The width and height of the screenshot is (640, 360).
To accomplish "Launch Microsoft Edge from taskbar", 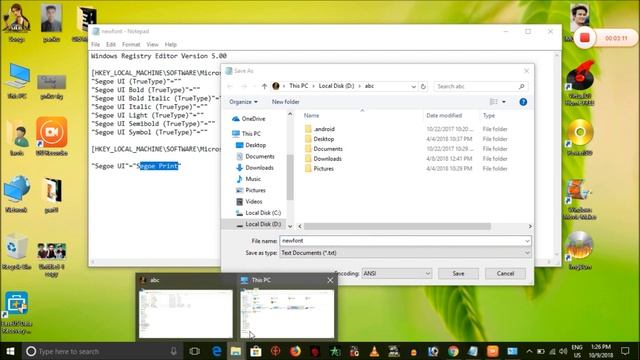I will point(216,351).
